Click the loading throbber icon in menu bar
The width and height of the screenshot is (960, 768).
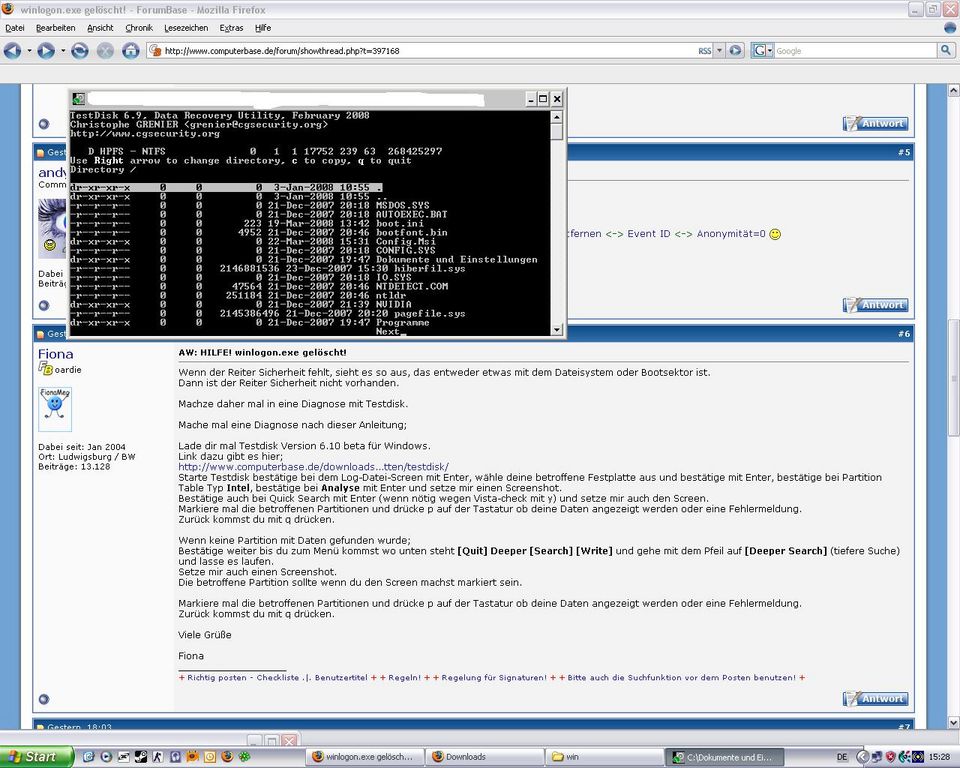950,28
